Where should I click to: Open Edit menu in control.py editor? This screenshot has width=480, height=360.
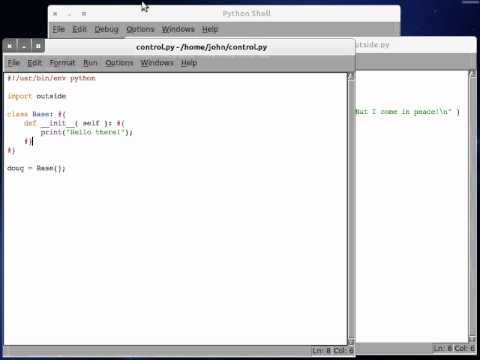click(x=35, y=63)
